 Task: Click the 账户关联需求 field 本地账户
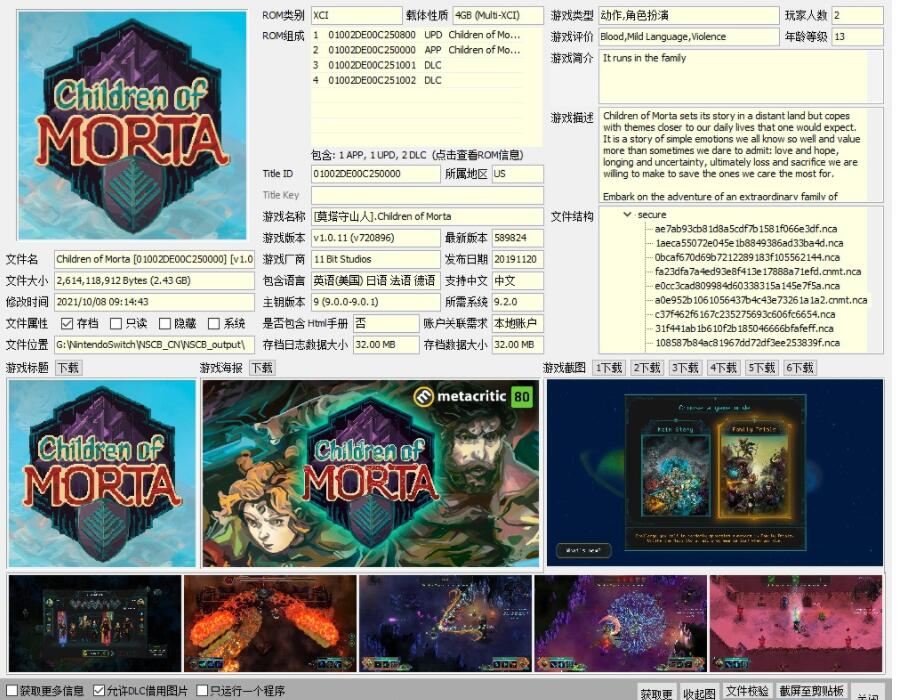coord(517,323)
